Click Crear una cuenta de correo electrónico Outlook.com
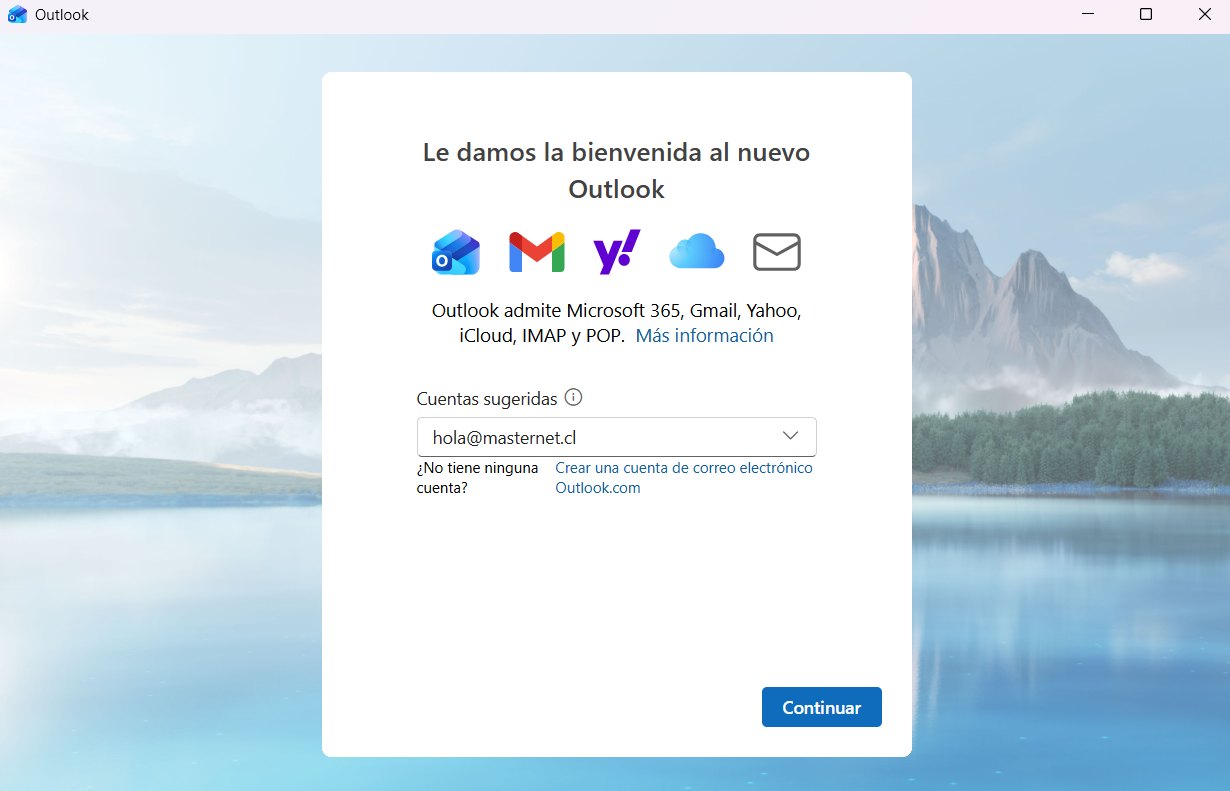This screenshot has width=1230, height=791. point(684,477)
